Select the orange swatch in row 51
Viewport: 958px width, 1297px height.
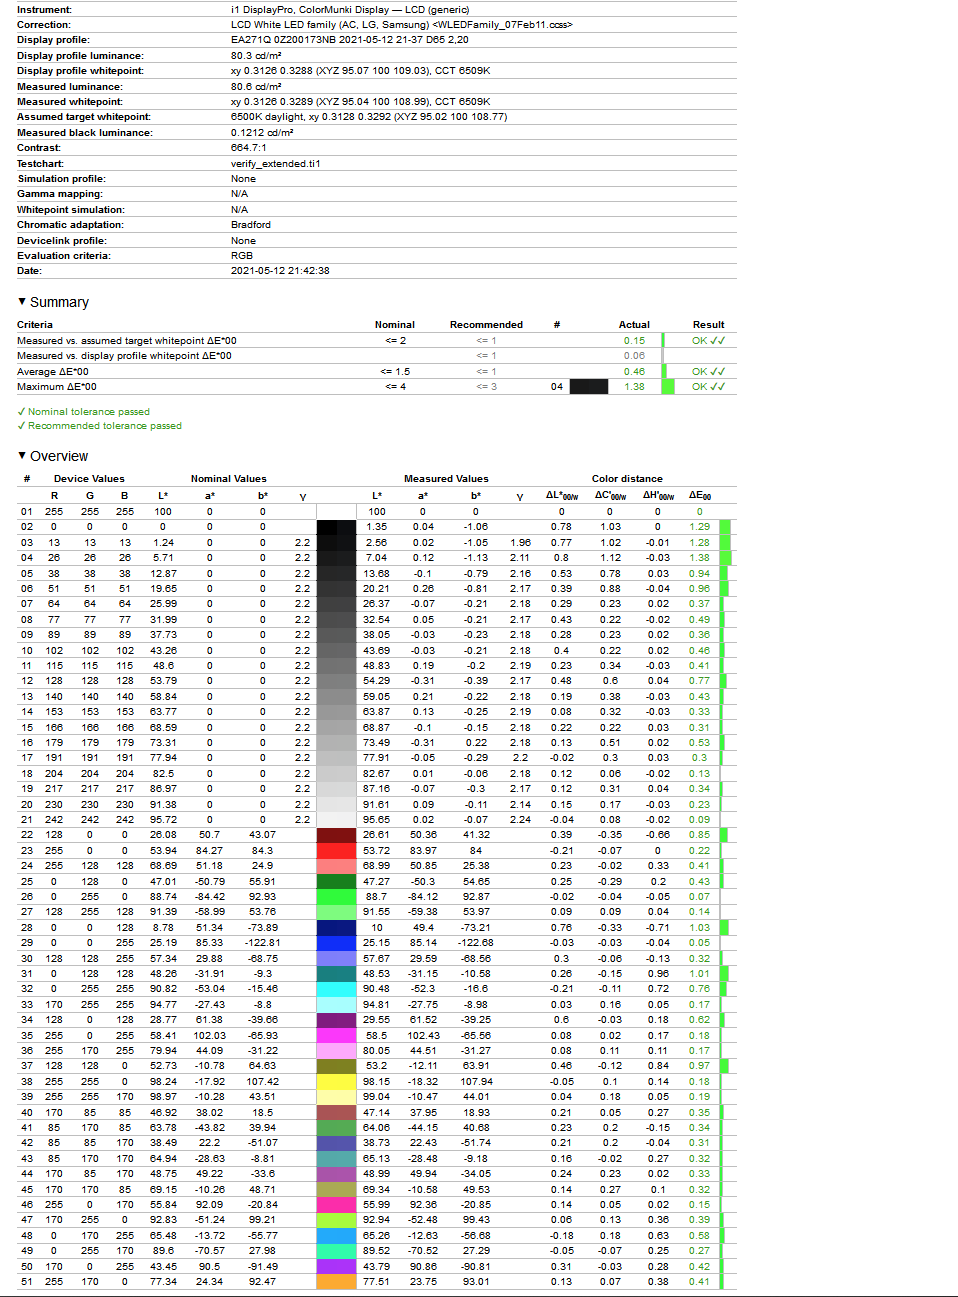(336, 1282)
